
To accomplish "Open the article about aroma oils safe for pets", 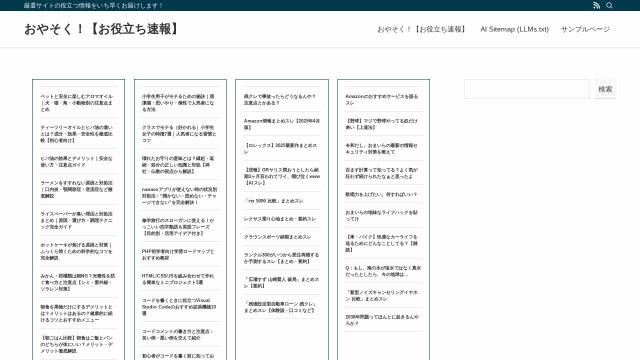I will (76, 103).
